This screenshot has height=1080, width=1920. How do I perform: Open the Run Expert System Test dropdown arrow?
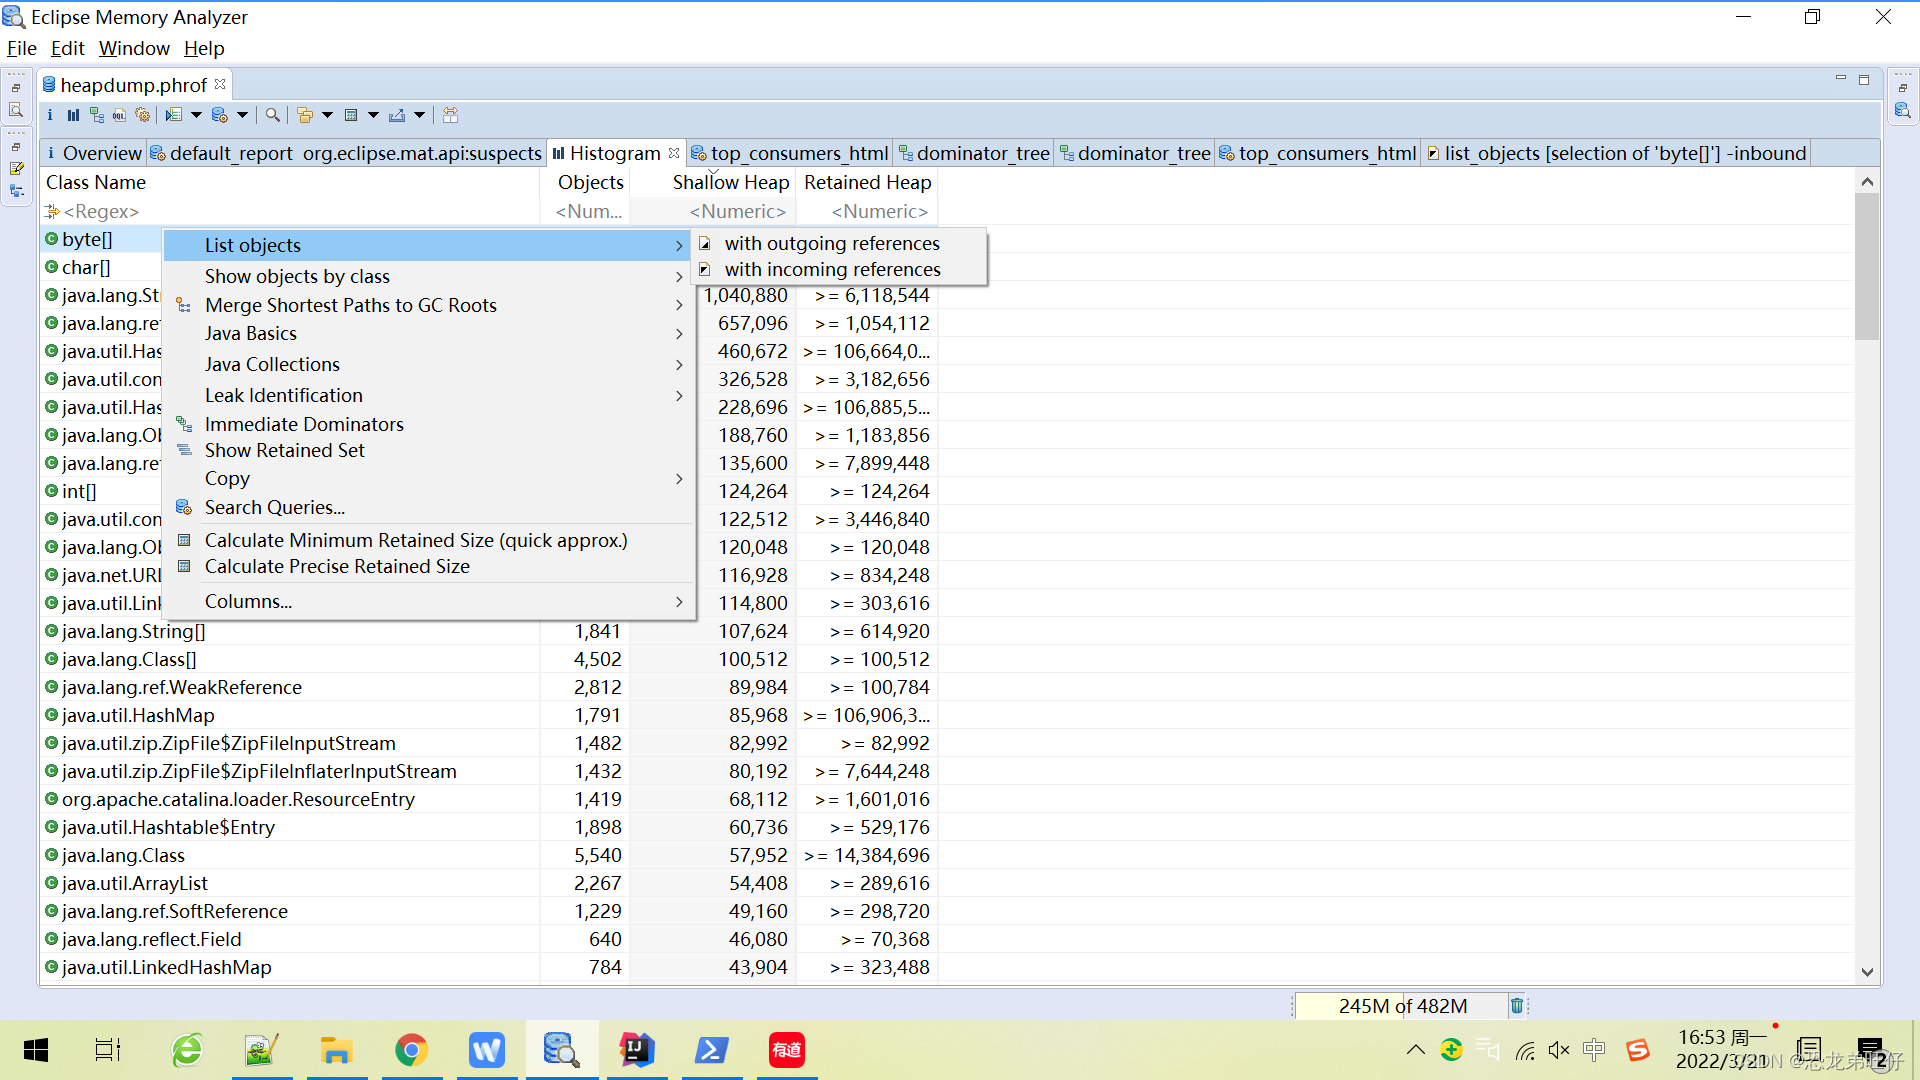[x=196, y=116]
